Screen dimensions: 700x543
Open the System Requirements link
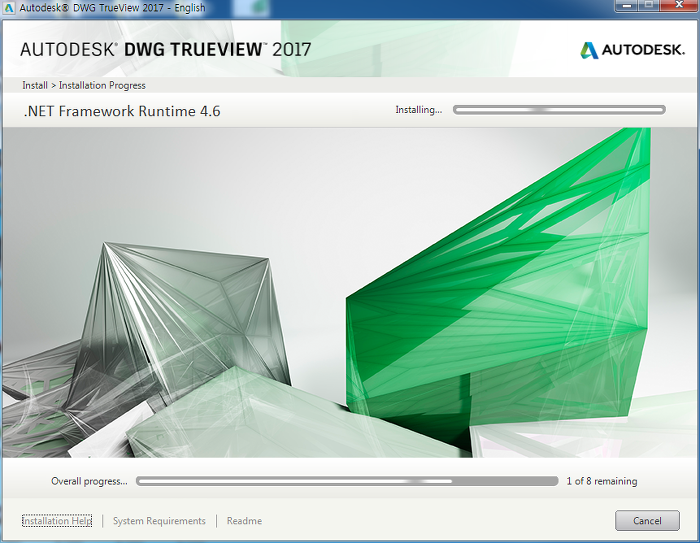(x=159, y=521)
